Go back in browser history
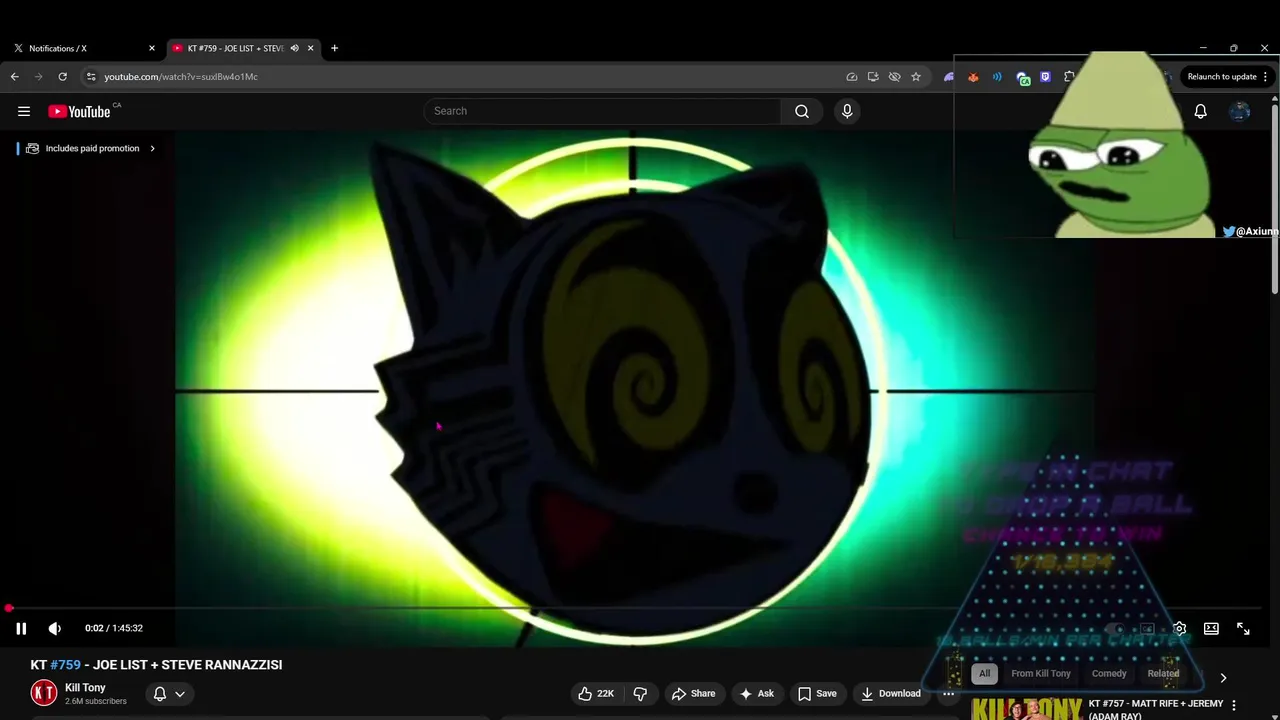Image resolution: width=1280 pixels, height=720 pixels. (x=14, y=76)
